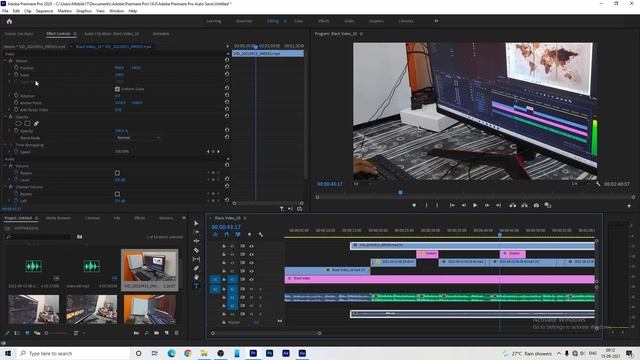The image size is (640, 360).
Task: Reset the Position parameter
Action: pos(227,67)
